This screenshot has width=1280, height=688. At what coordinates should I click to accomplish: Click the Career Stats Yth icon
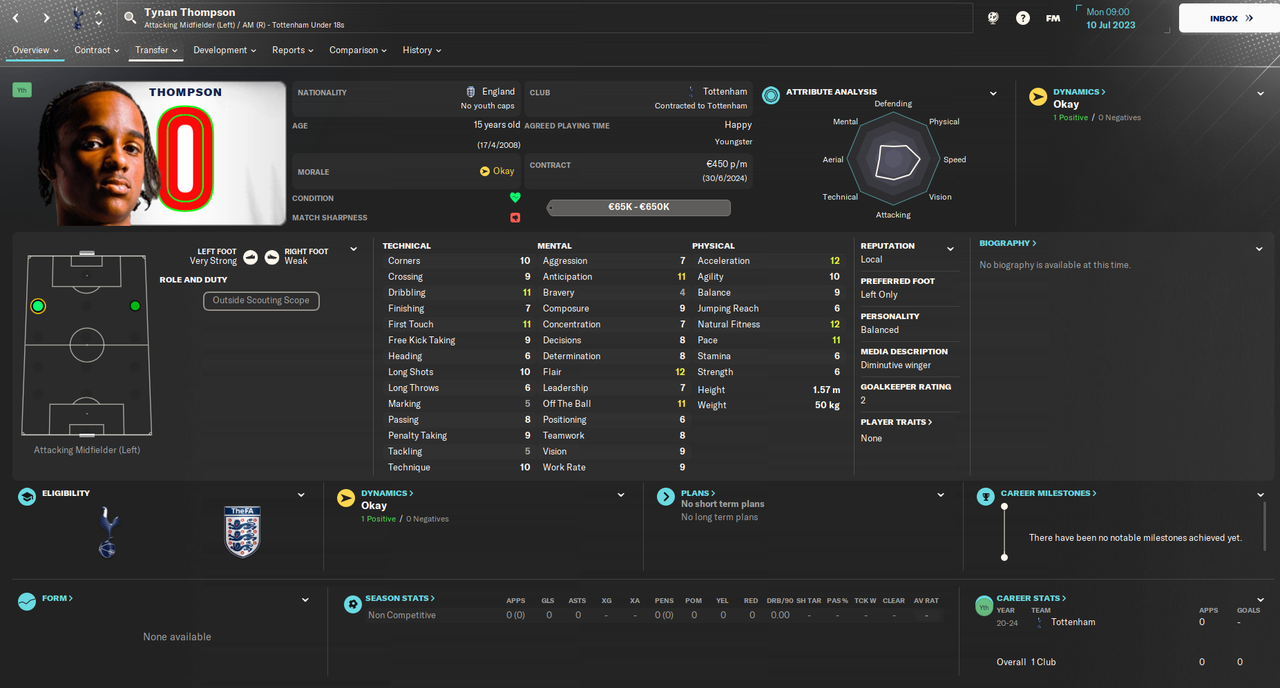point(985,604)
